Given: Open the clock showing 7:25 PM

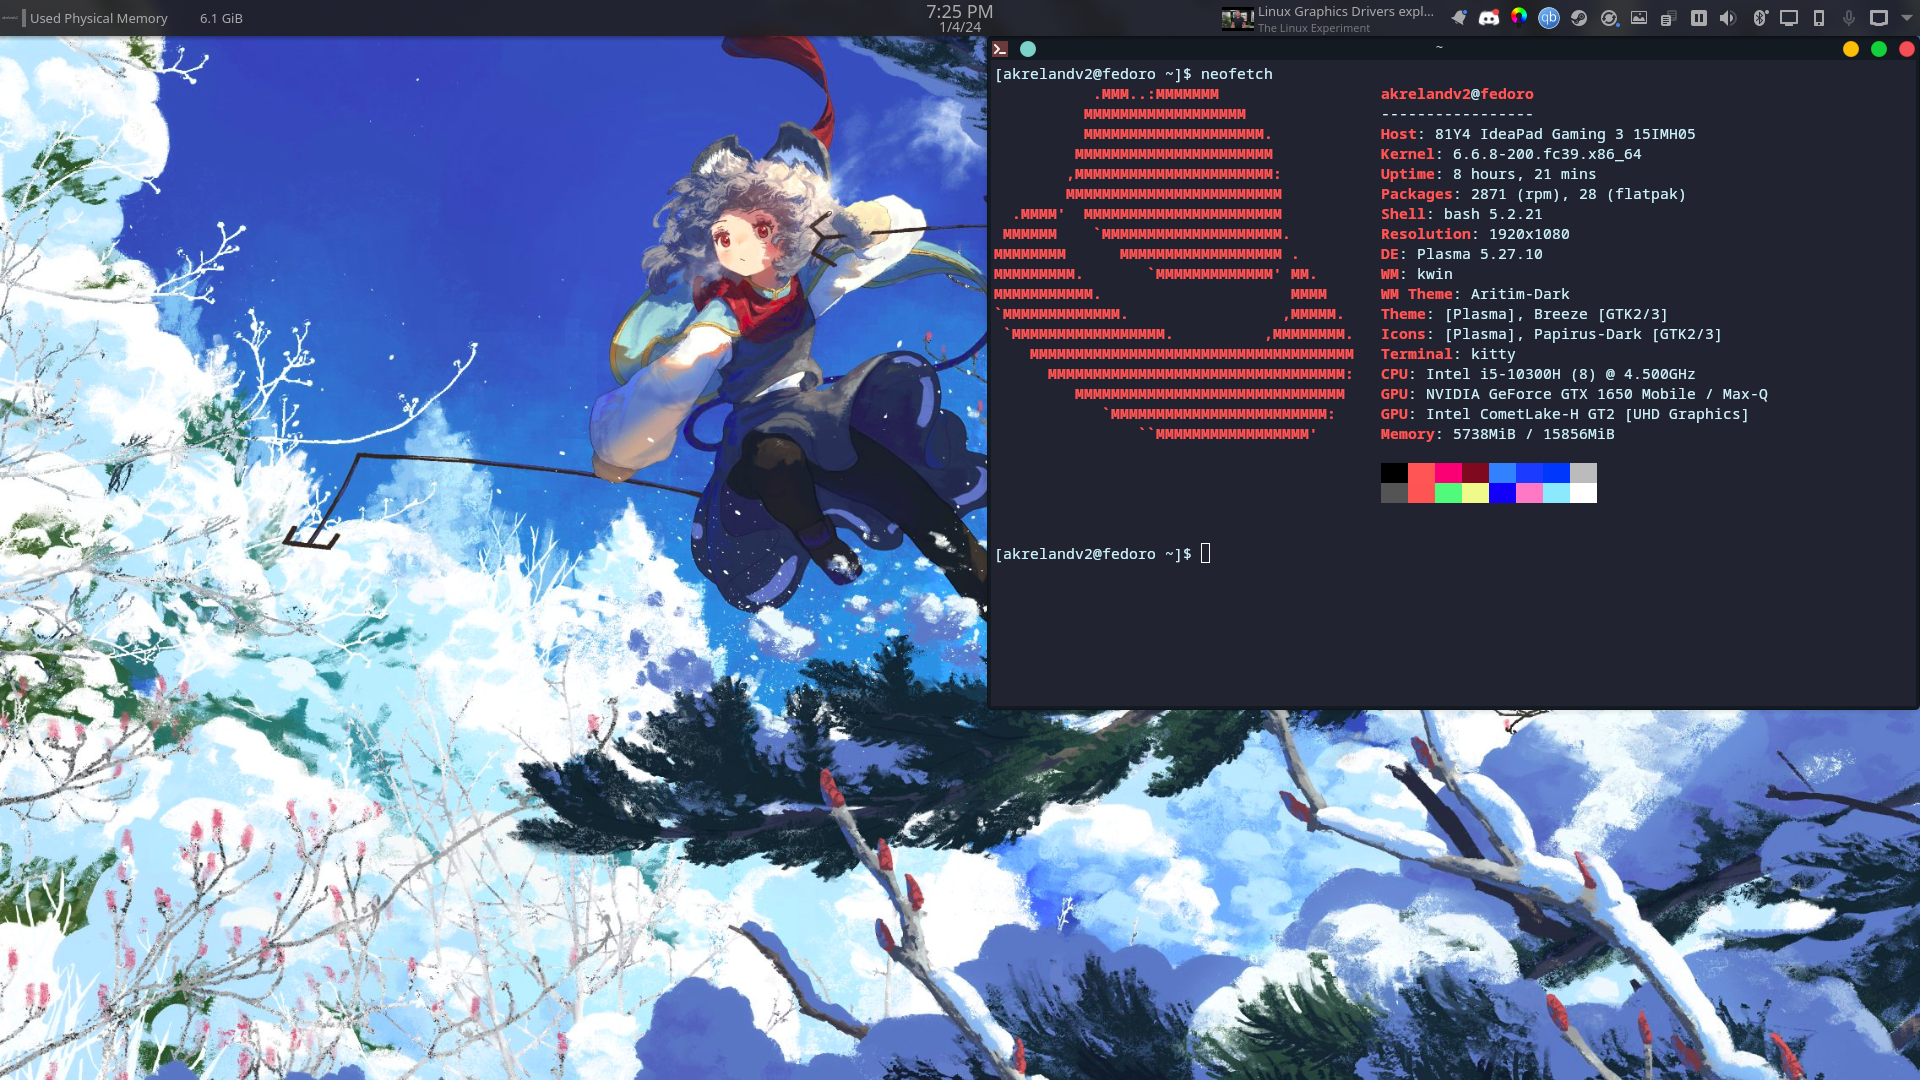Looking at the screenshot, I should pyautogui.click(x=959, y=11).
